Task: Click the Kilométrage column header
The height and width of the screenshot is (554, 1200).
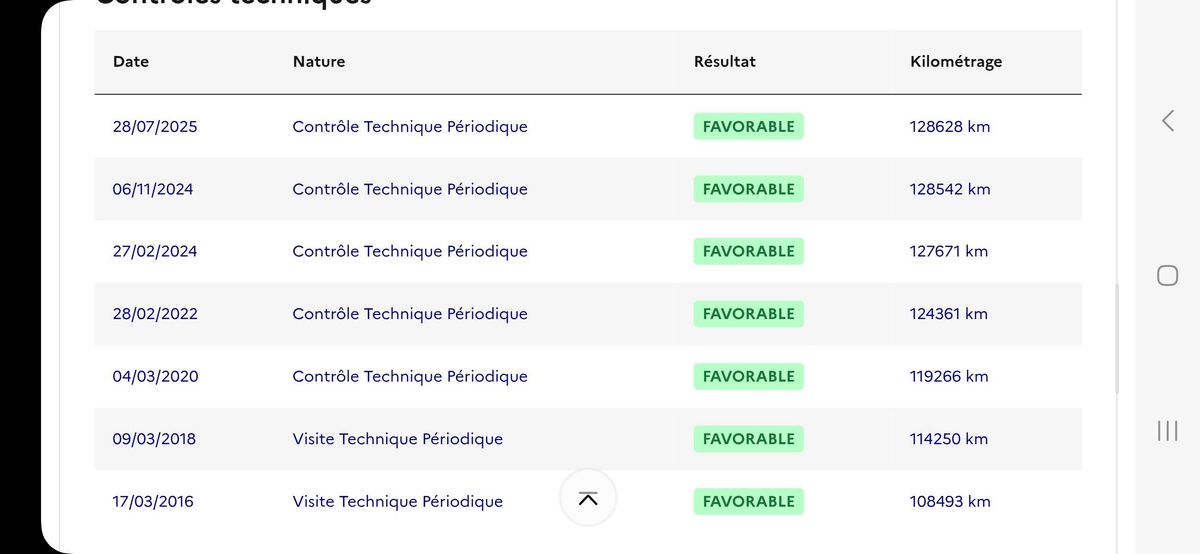Action: tap(956, 62)
